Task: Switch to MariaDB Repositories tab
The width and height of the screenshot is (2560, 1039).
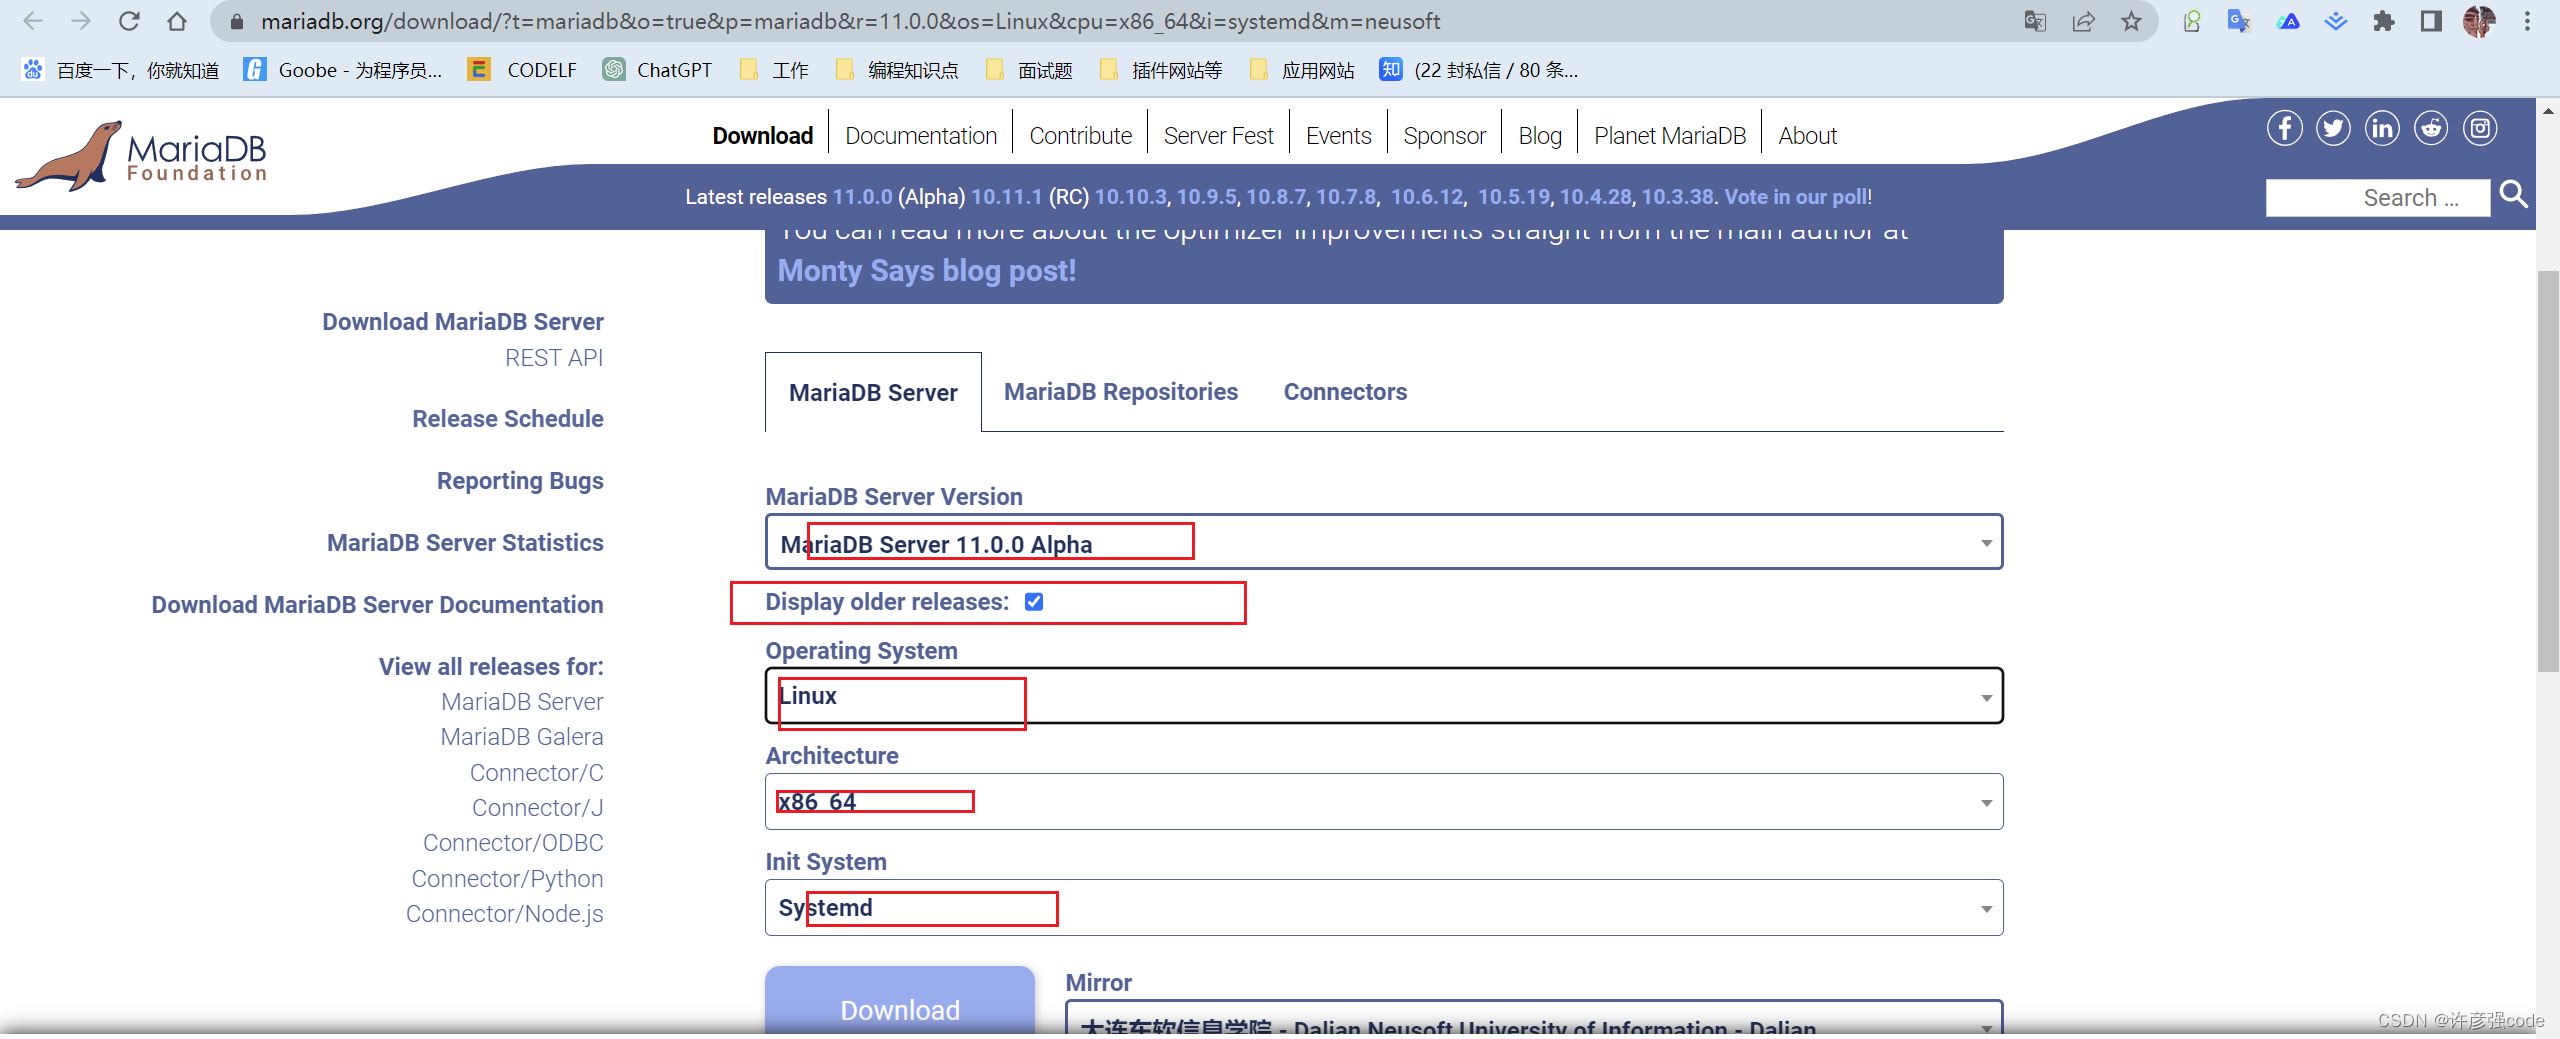Action: tap(1121, 391)
